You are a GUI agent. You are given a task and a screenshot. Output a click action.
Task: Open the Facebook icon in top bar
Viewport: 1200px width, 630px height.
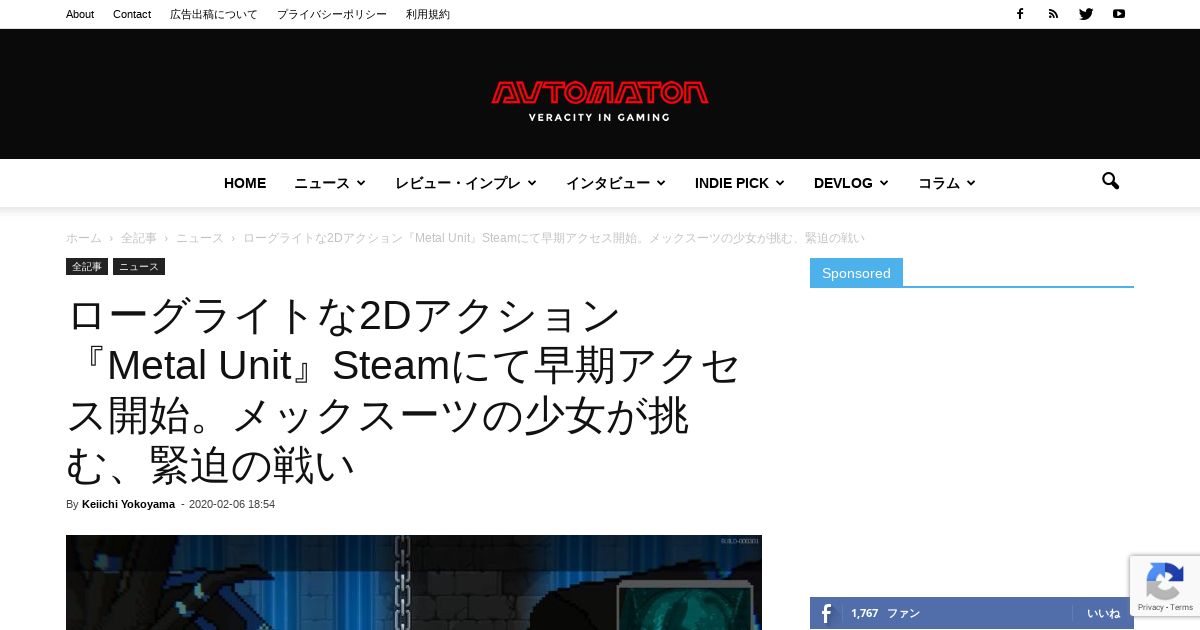point(1020,14)
